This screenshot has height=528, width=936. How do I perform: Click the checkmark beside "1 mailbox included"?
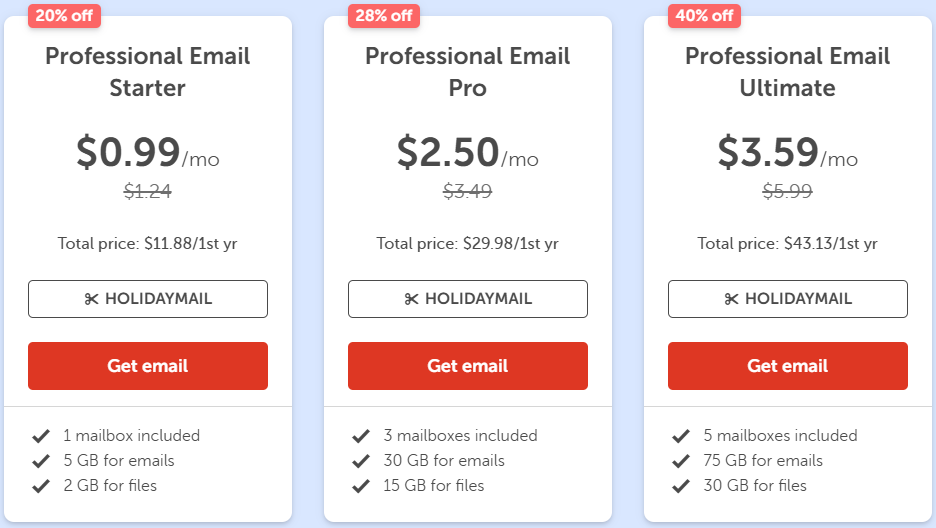[x=41, y=436]
